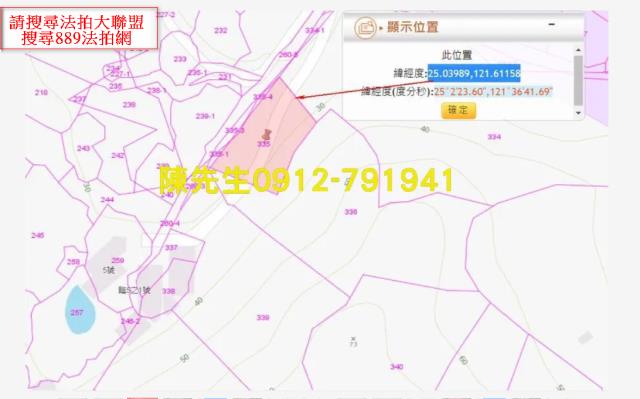Click parcel number 233 label
This screenshot has height=399, width=640.
[180, 59]
